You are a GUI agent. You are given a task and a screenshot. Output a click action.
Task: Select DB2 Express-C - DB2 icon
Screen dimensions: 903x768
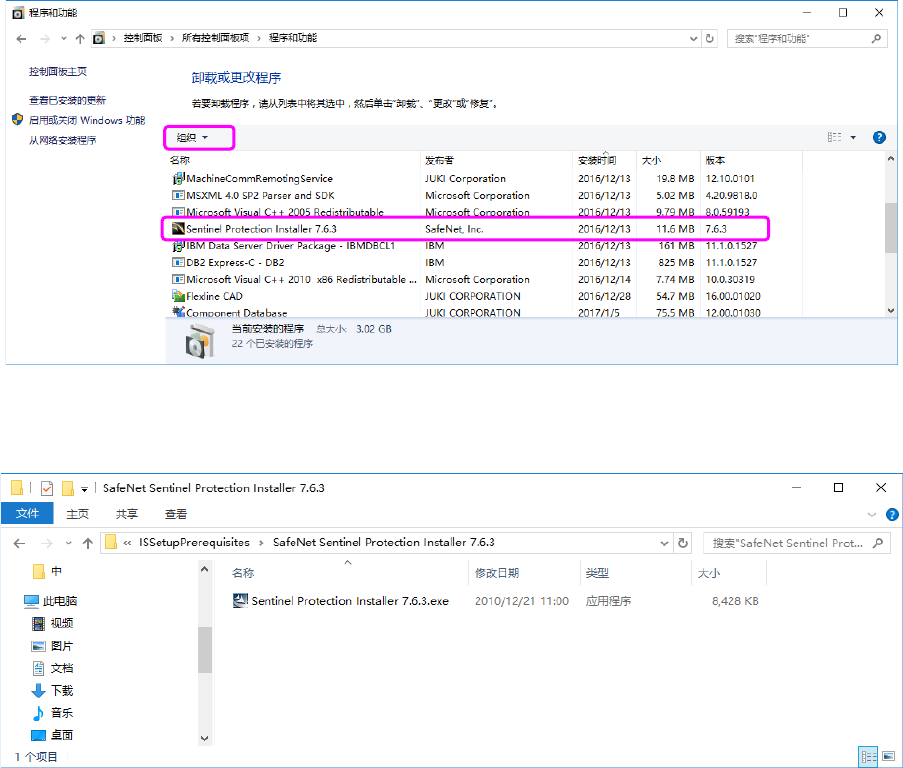pos(179,263)
